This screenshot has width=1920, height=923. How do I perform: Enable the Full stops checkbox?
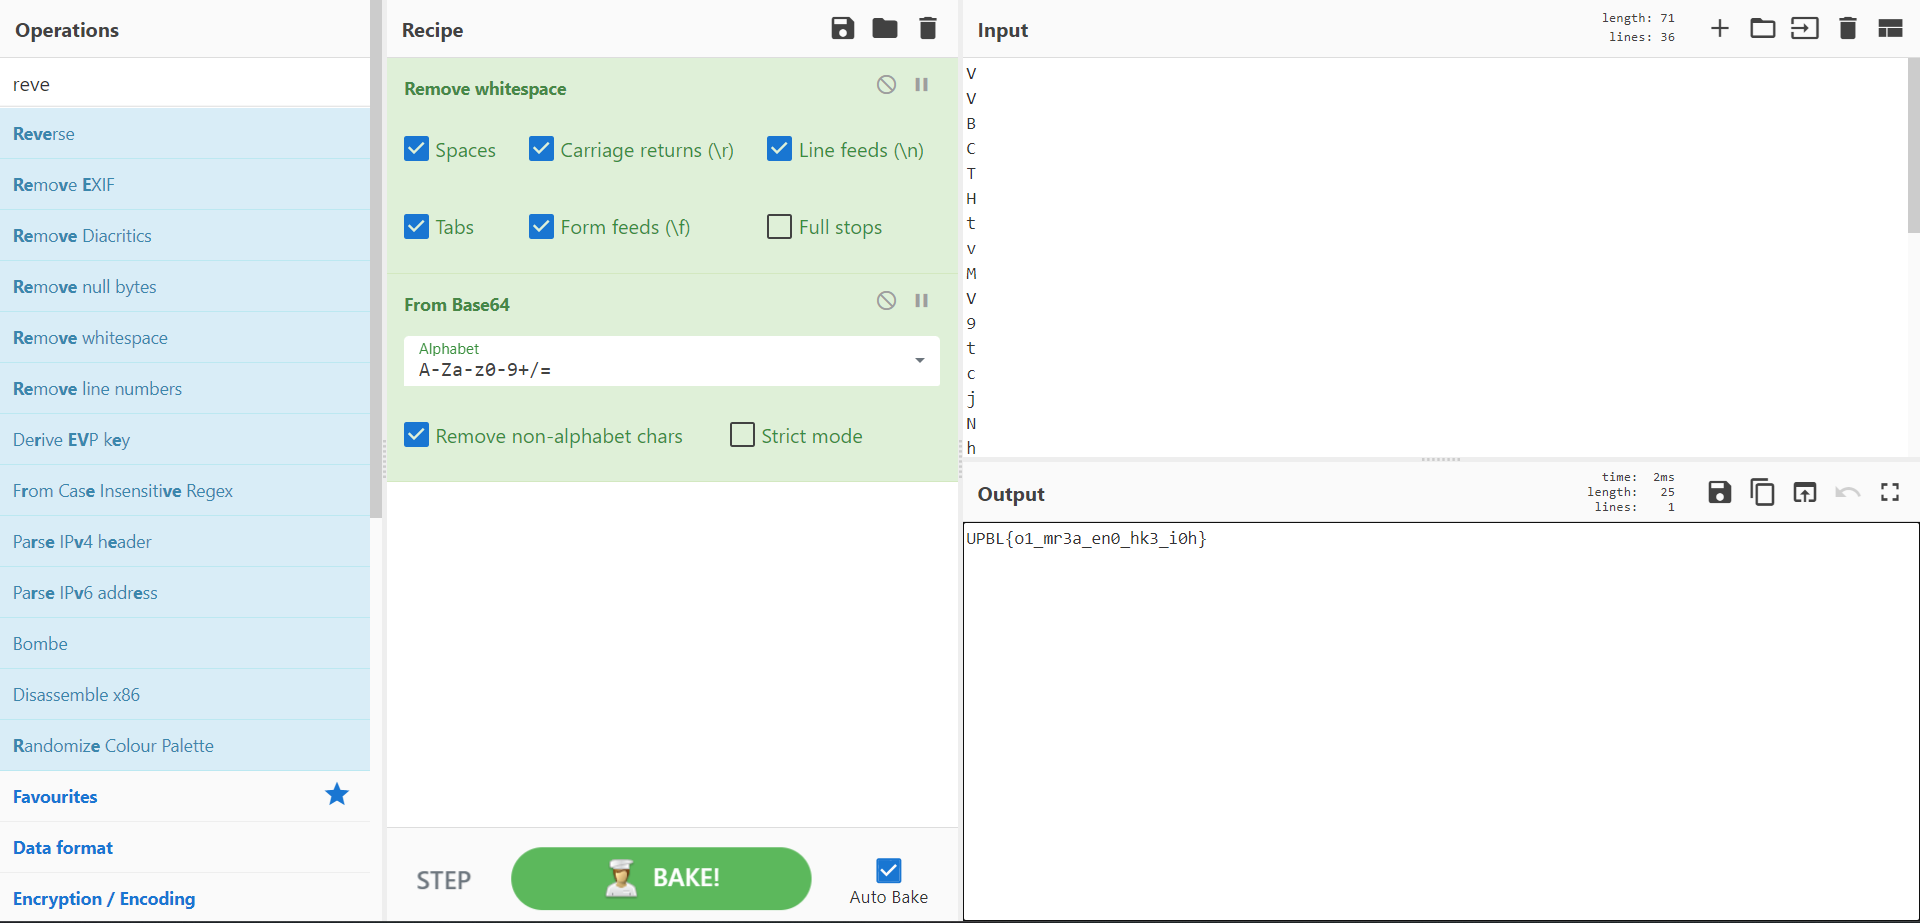779,226
